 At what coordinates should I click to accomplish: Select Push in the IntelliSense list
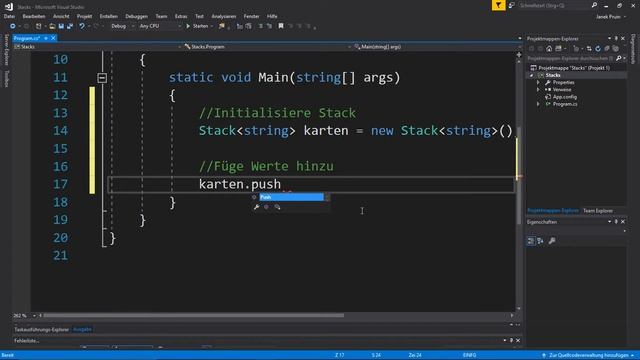[291, 197]
